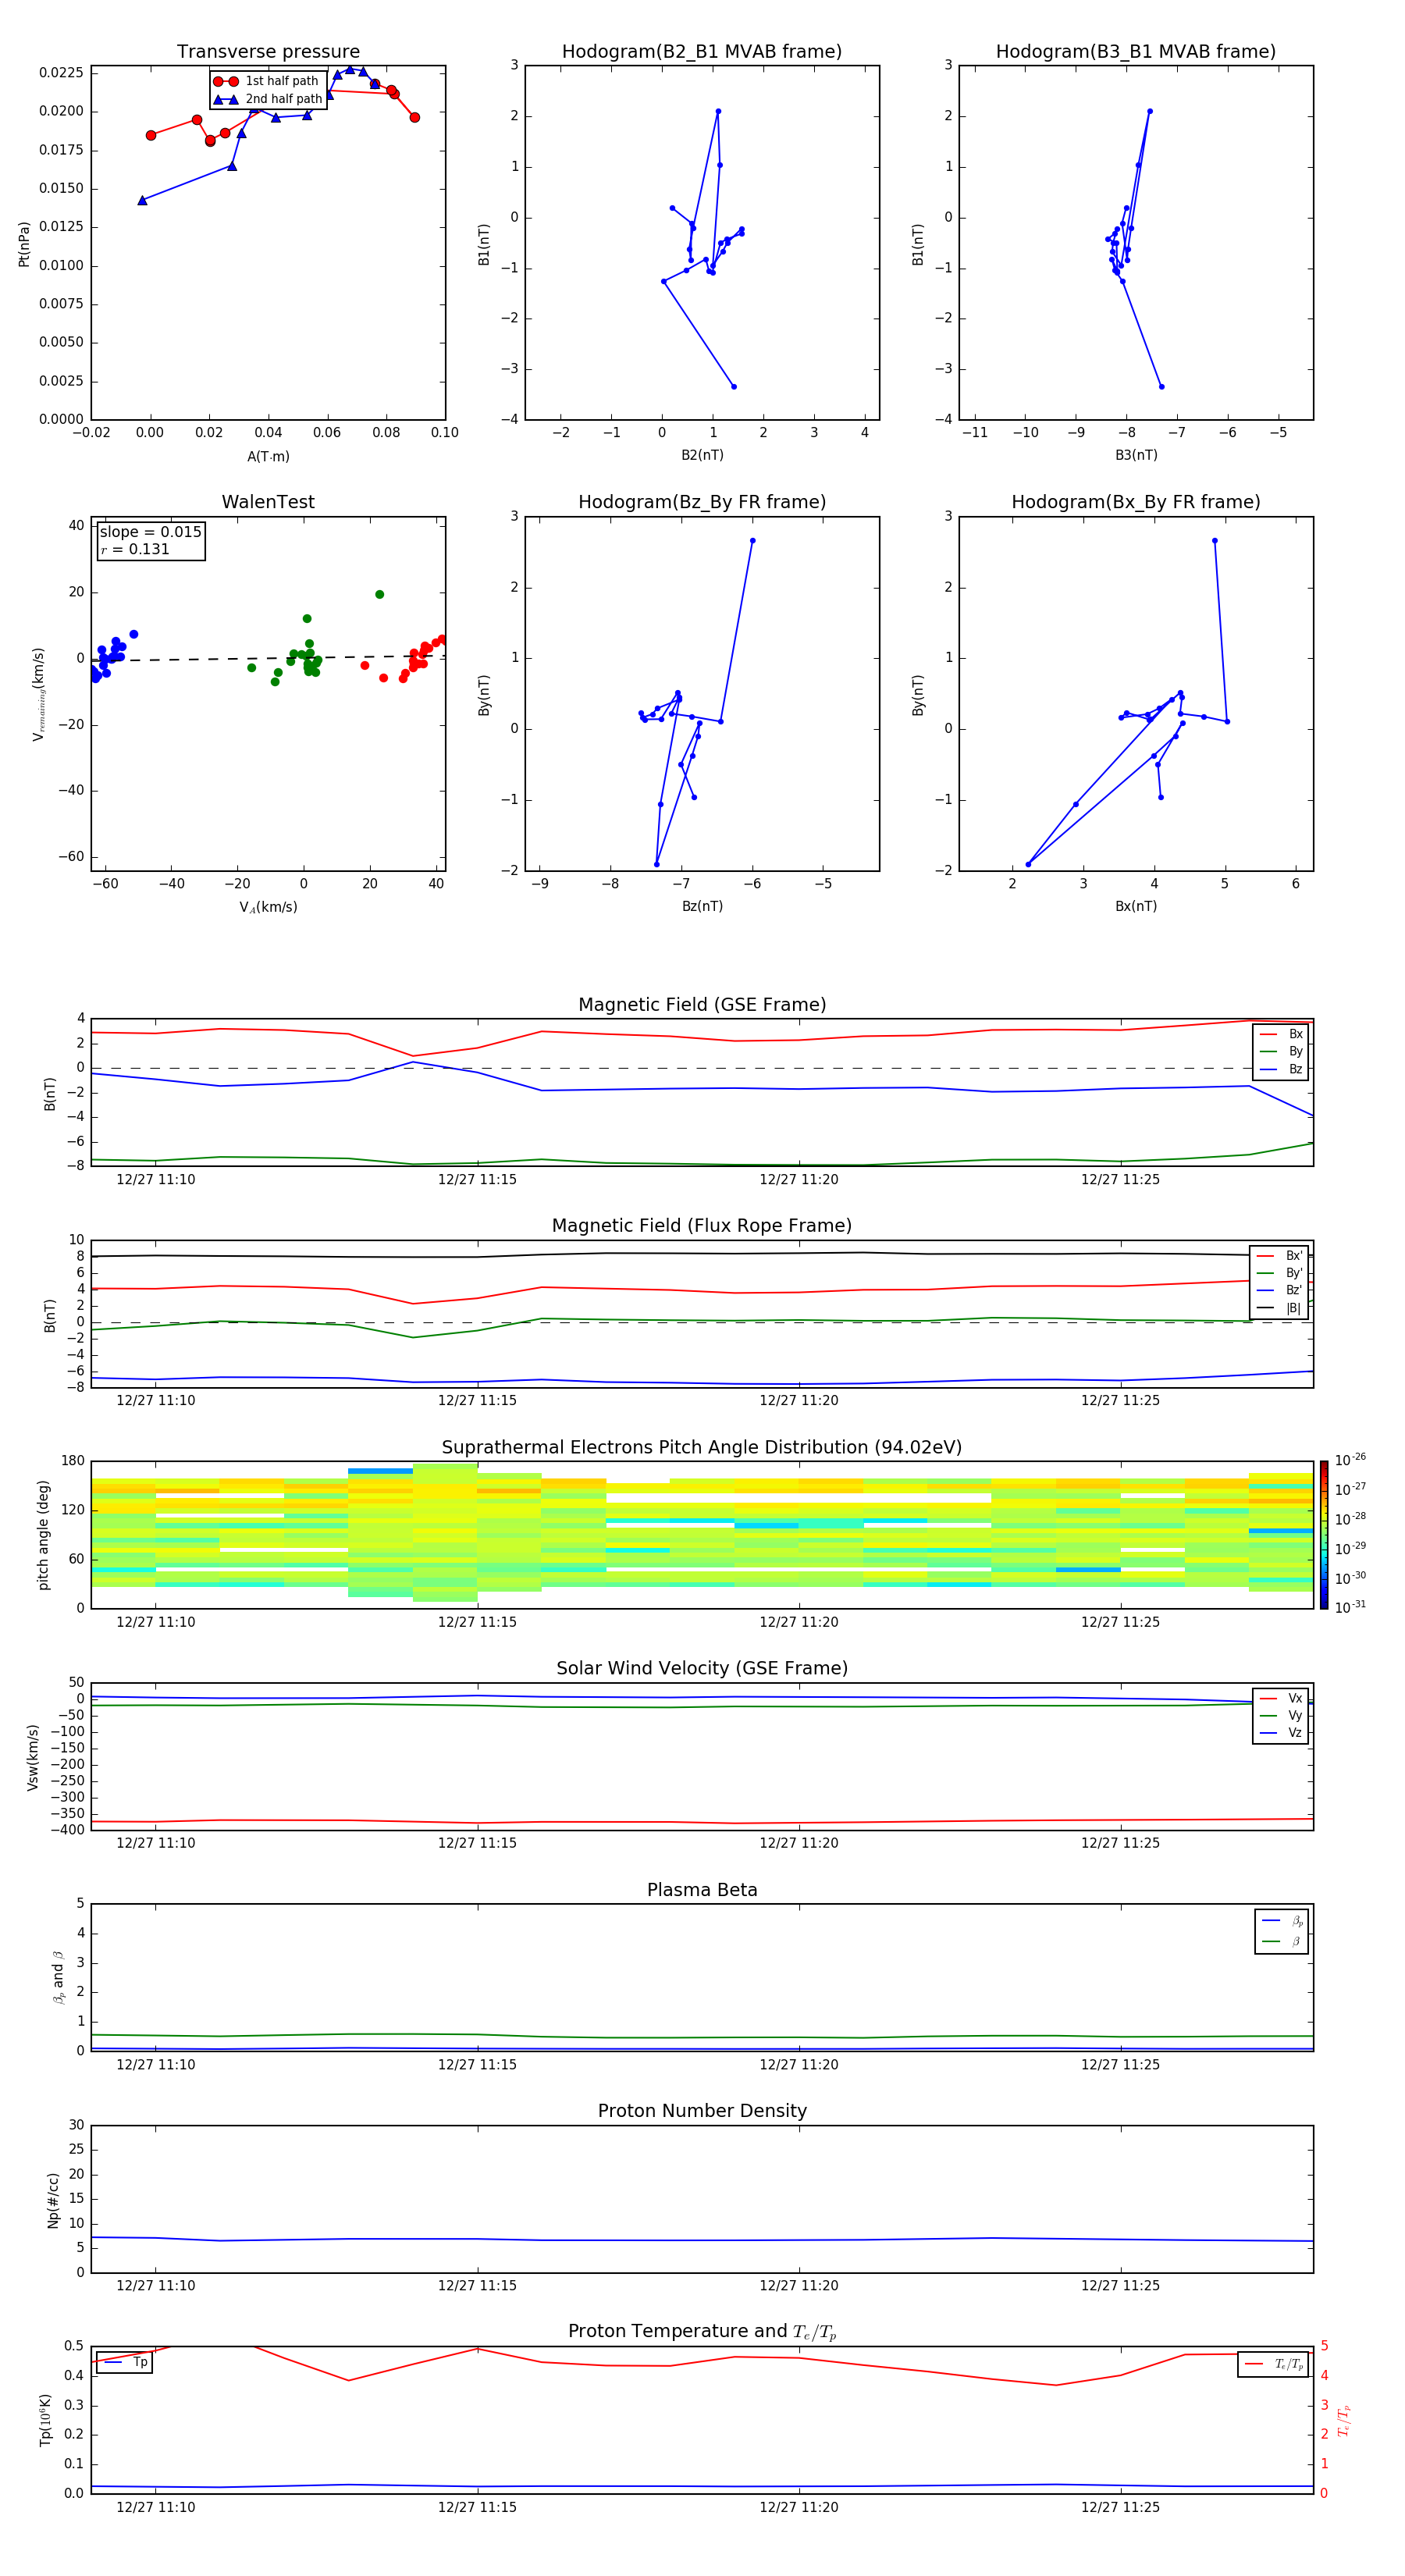The width and height of the screenshot is (1405, 2576).
Task: Click the 'Vsw(km/s)' axis label
Action: (x=32, y=1757)
